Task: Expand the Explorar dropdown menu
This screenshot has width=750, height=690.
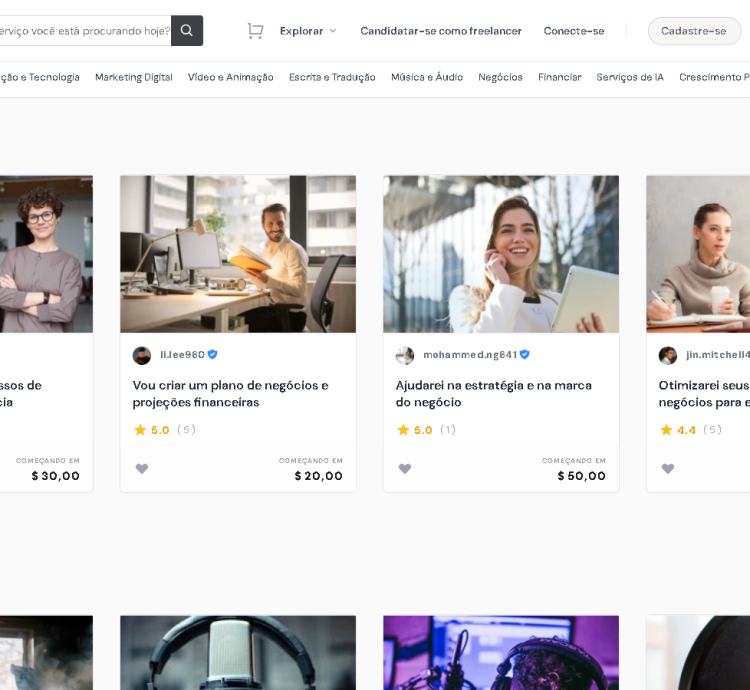Action: click(308, 31)
